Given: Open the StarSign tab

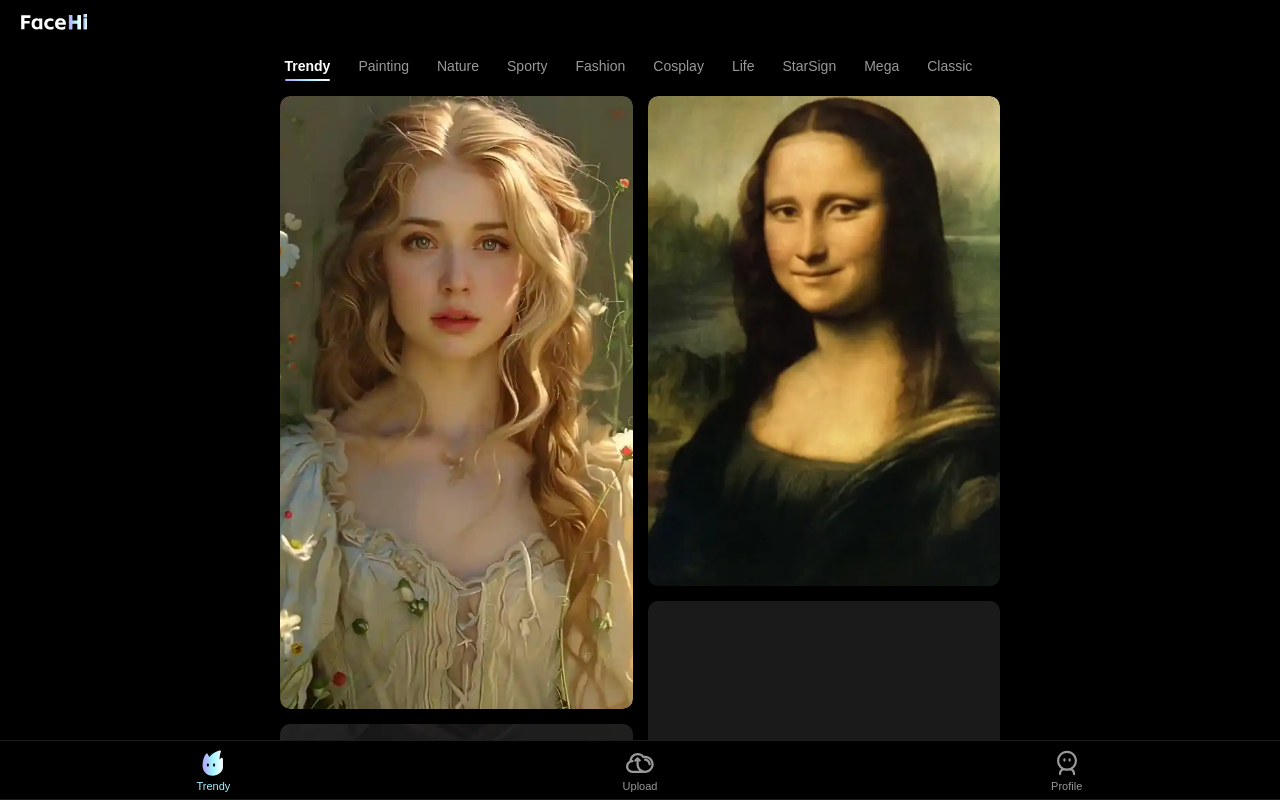Looking at the screenshot, I should [809, 66].
